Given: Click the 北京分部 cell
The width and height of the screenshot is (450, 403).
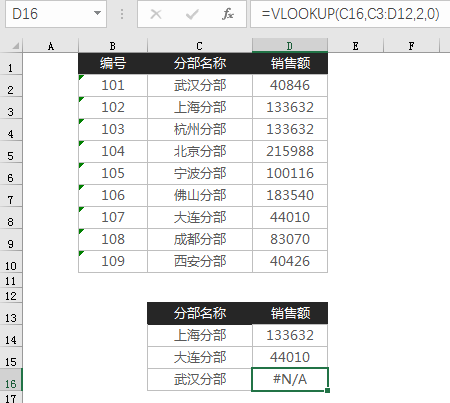Looking at the screenshot, I should click(200, 151).
